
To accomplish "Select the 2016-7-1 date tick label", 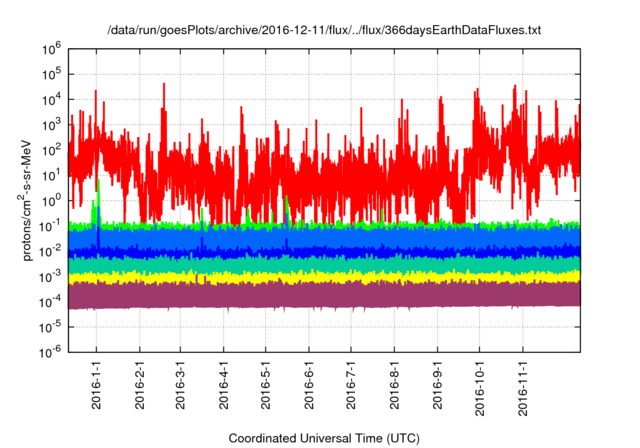I will click(351, 385).
